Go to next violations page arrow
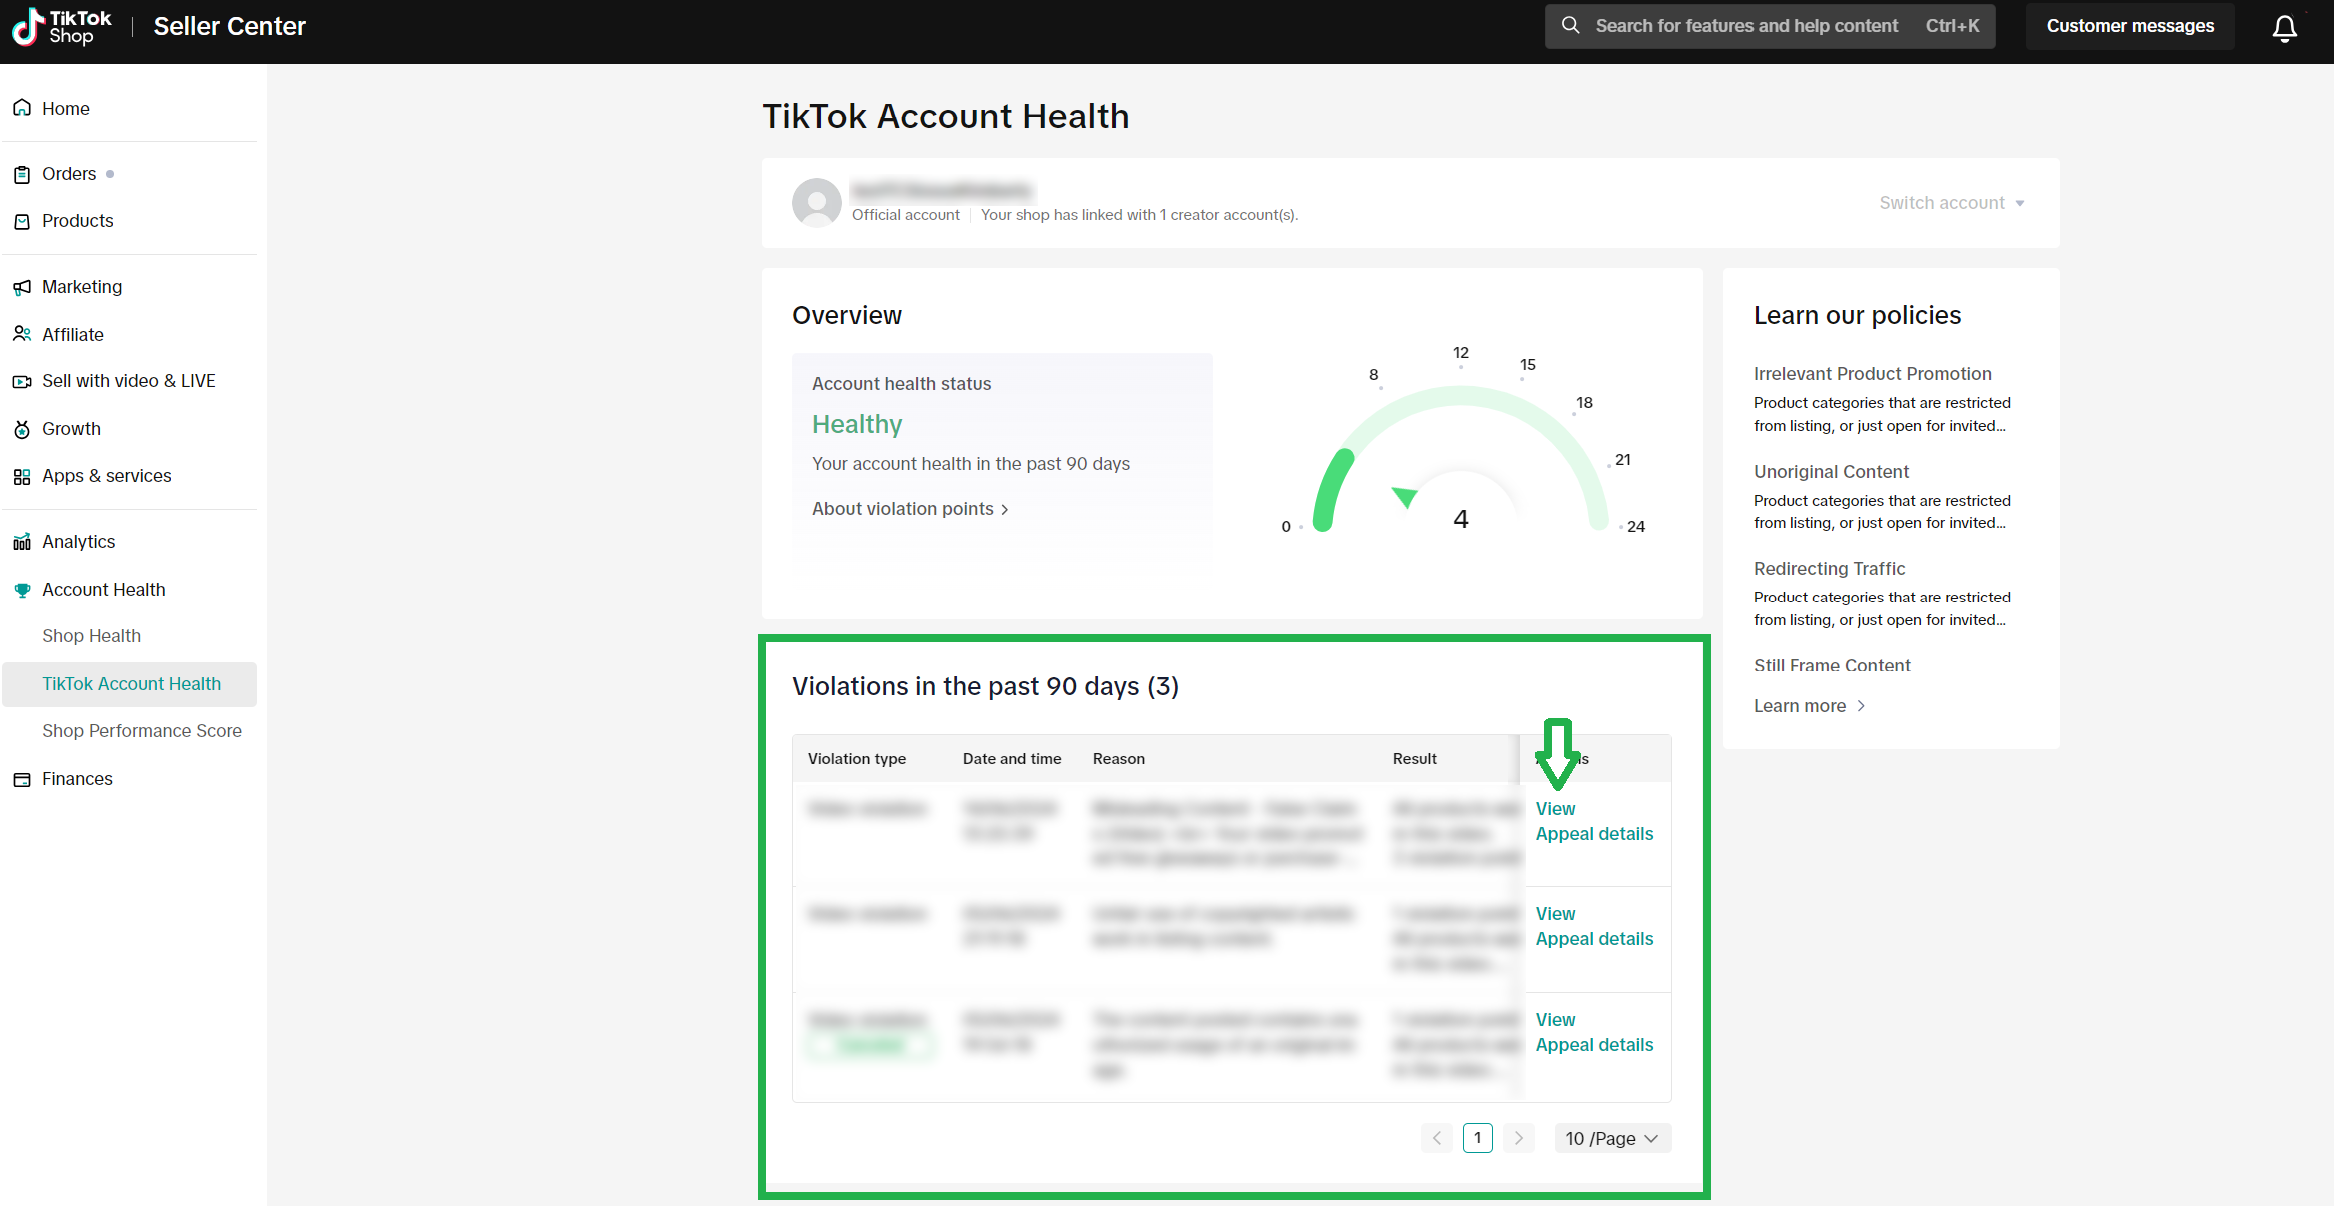 (x=1518, y=1138)
